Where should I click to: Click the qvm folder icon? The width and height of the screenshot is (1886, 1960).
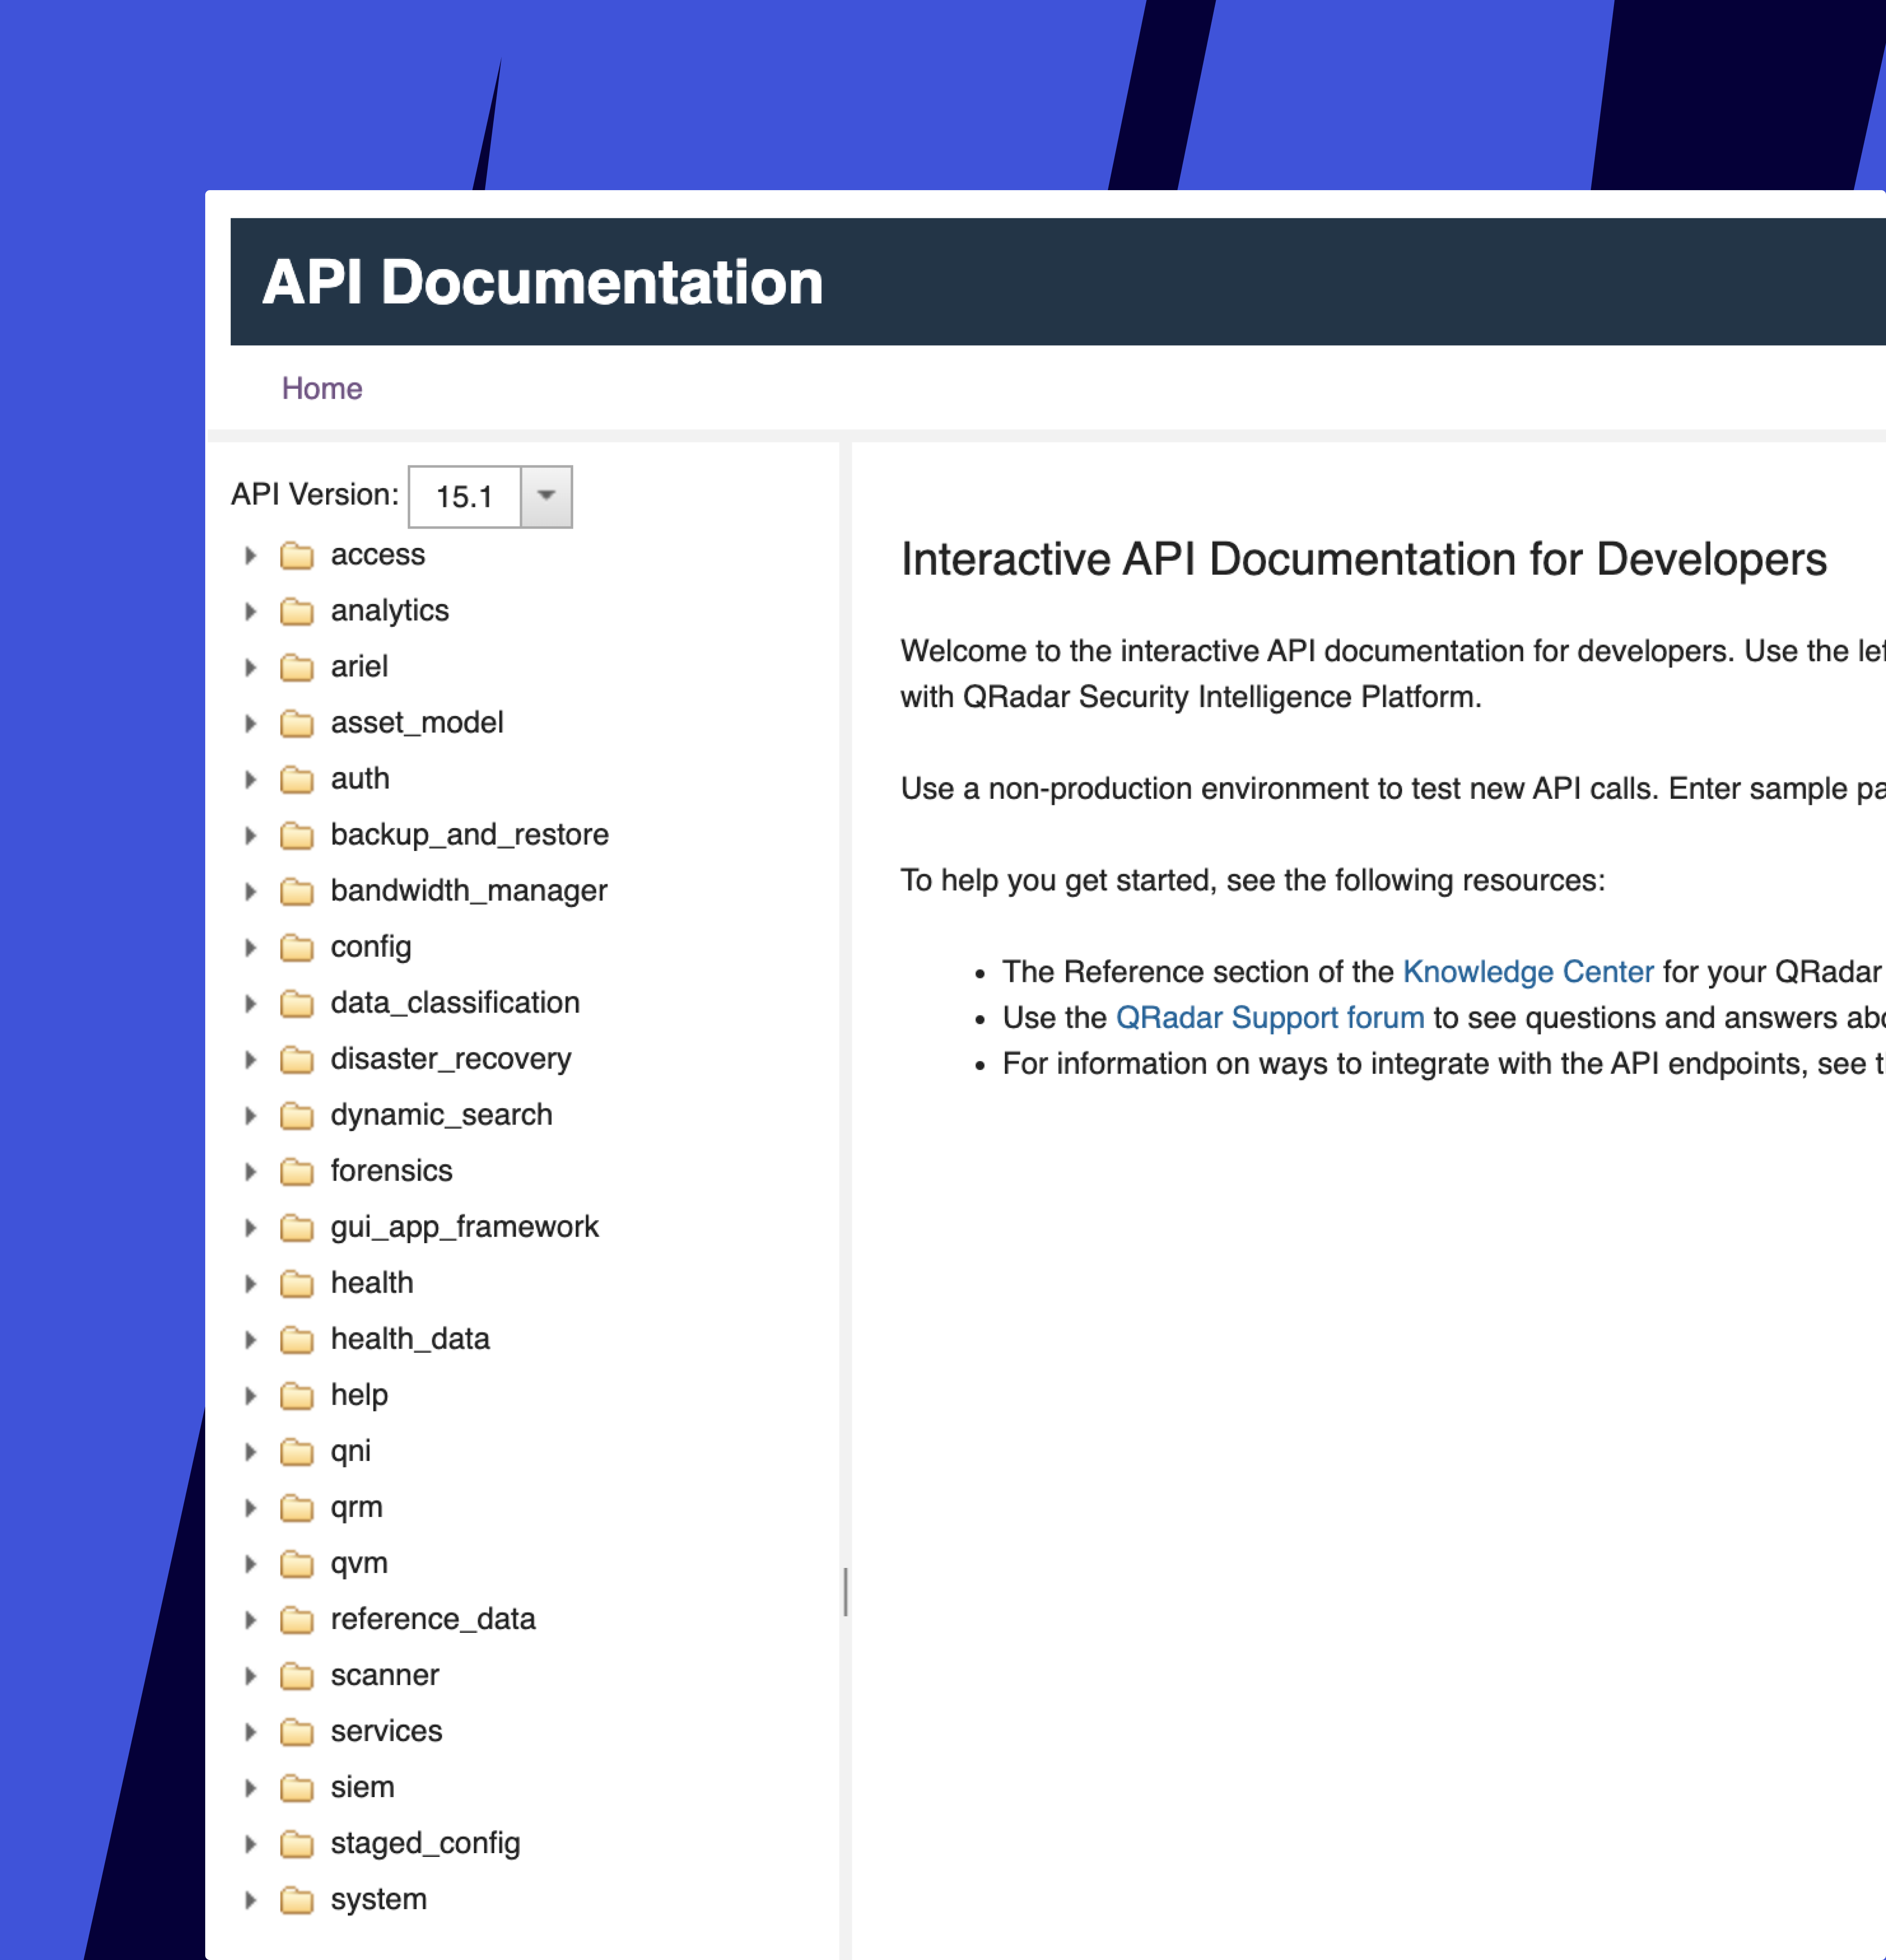pos(296,1563)
